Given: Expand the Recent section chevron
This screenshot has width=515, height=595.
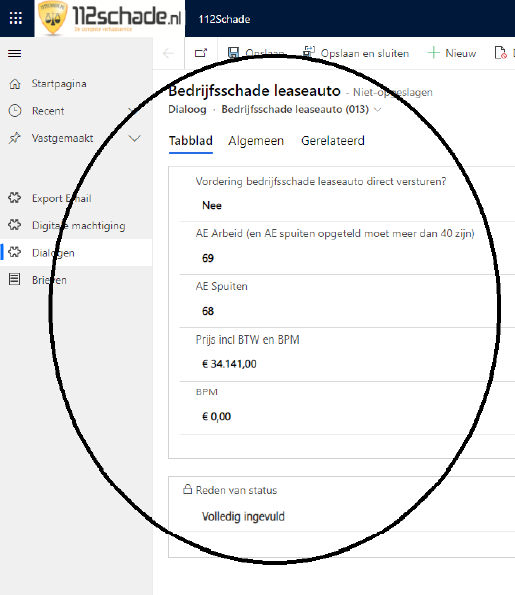Looking at the screenshot, I should (x=134, y=111).
